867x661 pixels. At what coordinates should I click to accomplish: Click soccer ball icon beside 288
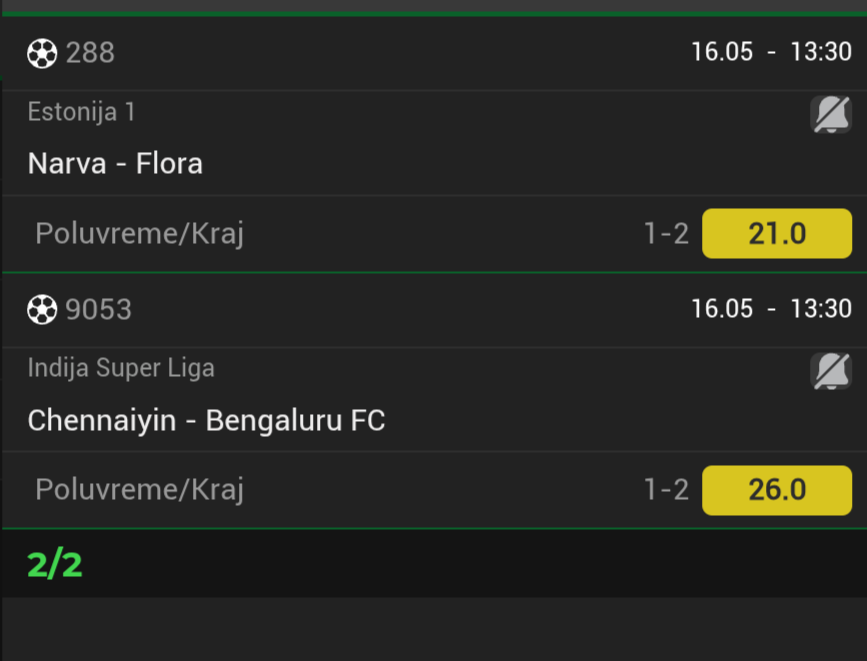click(42, 53)
